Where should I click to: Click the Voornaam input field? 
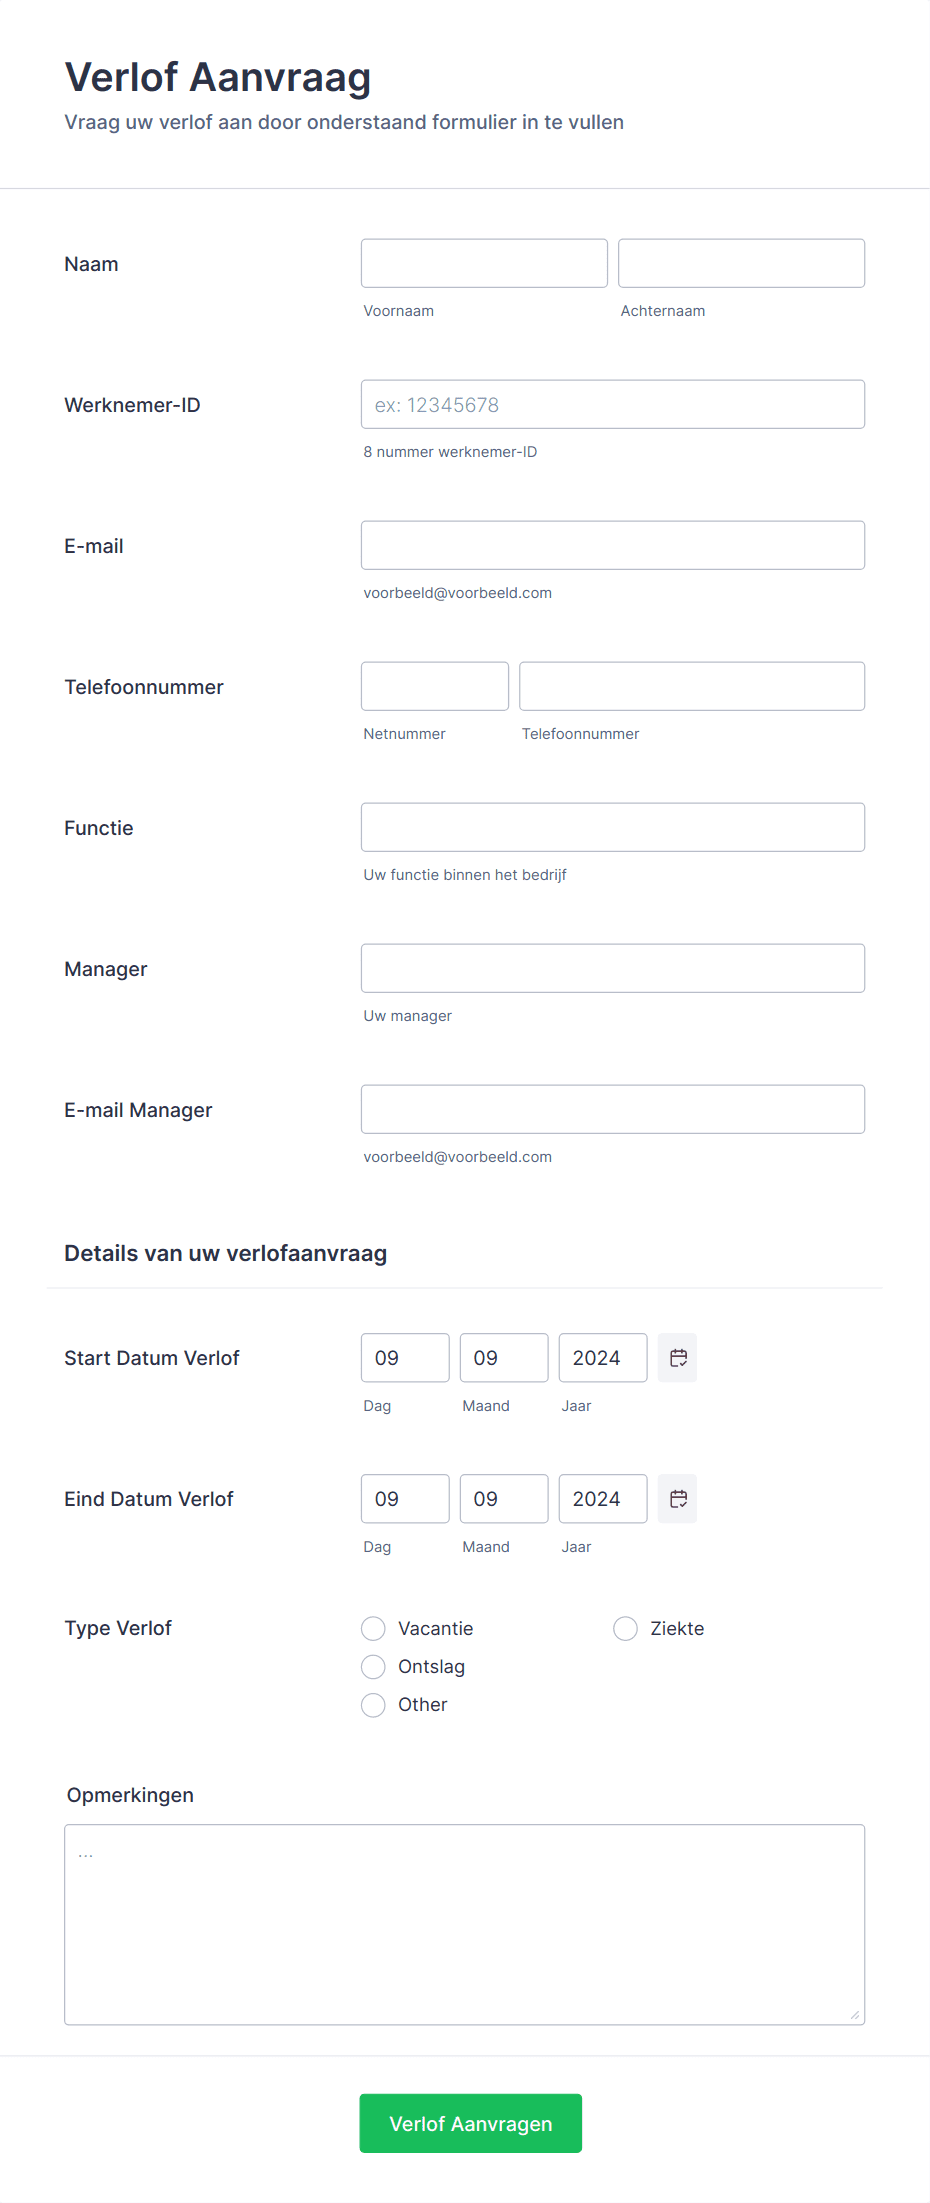(x=483, y=263)
